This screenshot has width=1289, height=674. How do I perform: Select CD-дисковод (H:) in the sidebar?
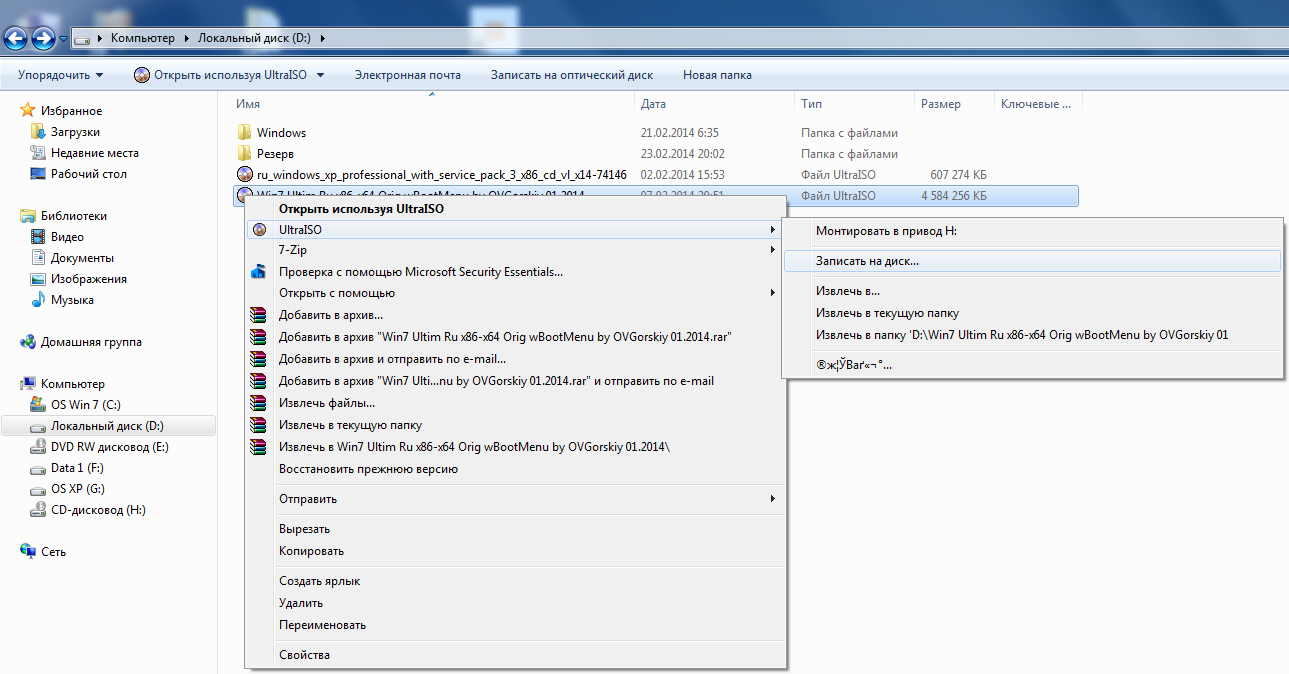point(98,510)
